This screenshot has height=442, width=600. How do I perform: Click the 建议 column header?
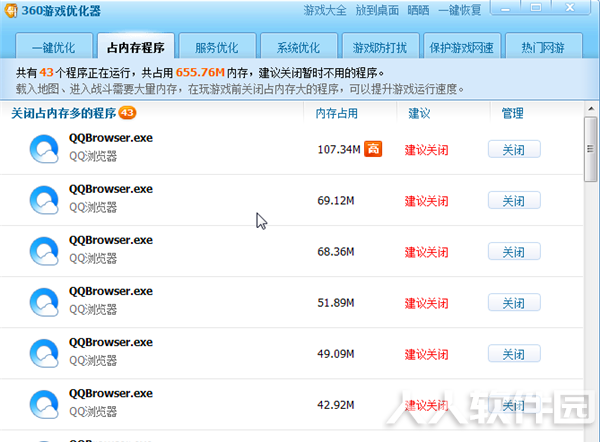(419, 113)
